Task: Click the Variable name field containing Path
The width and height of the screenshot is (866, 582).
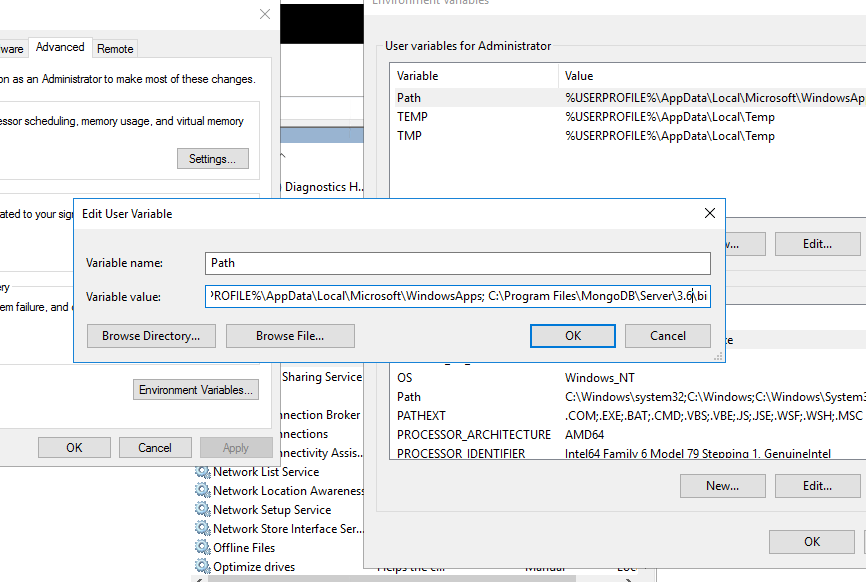Action: [x=458, y=263]
